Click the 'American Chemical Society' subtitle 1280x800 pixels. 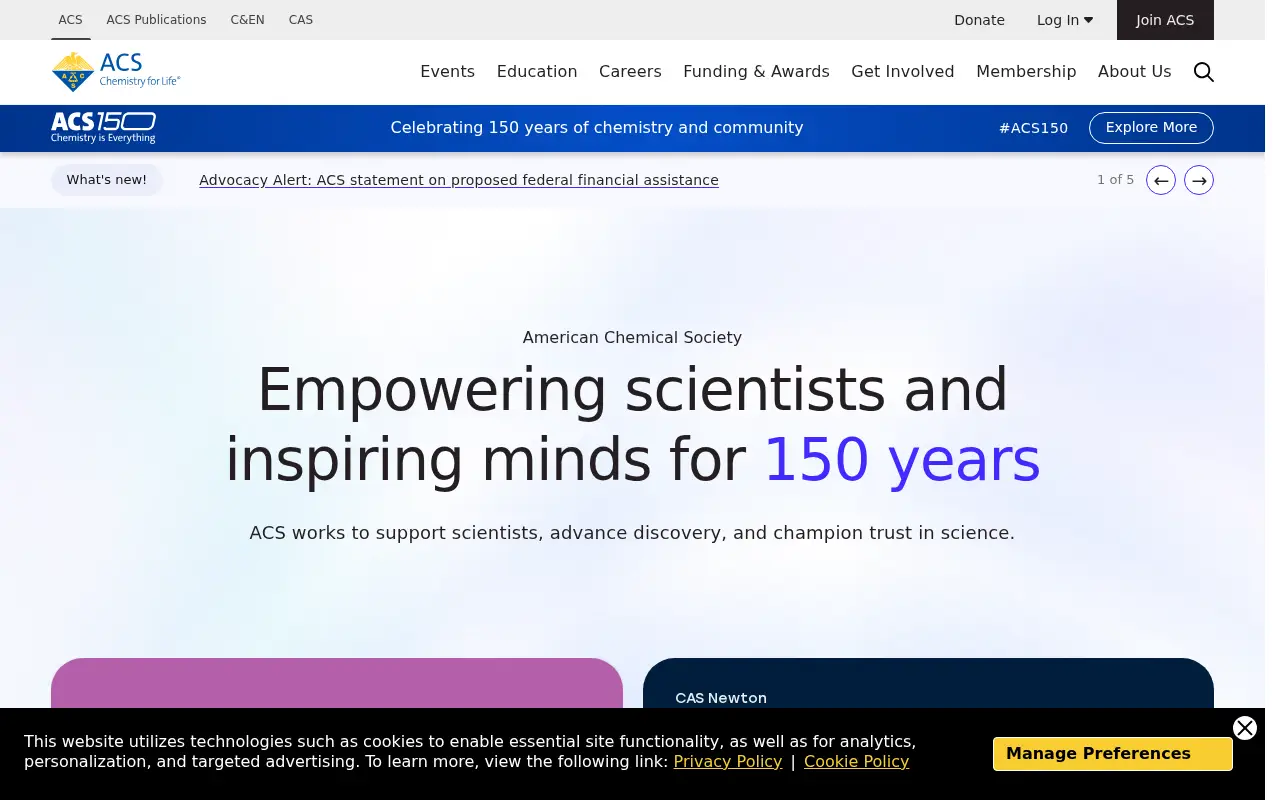pos(632,338)
